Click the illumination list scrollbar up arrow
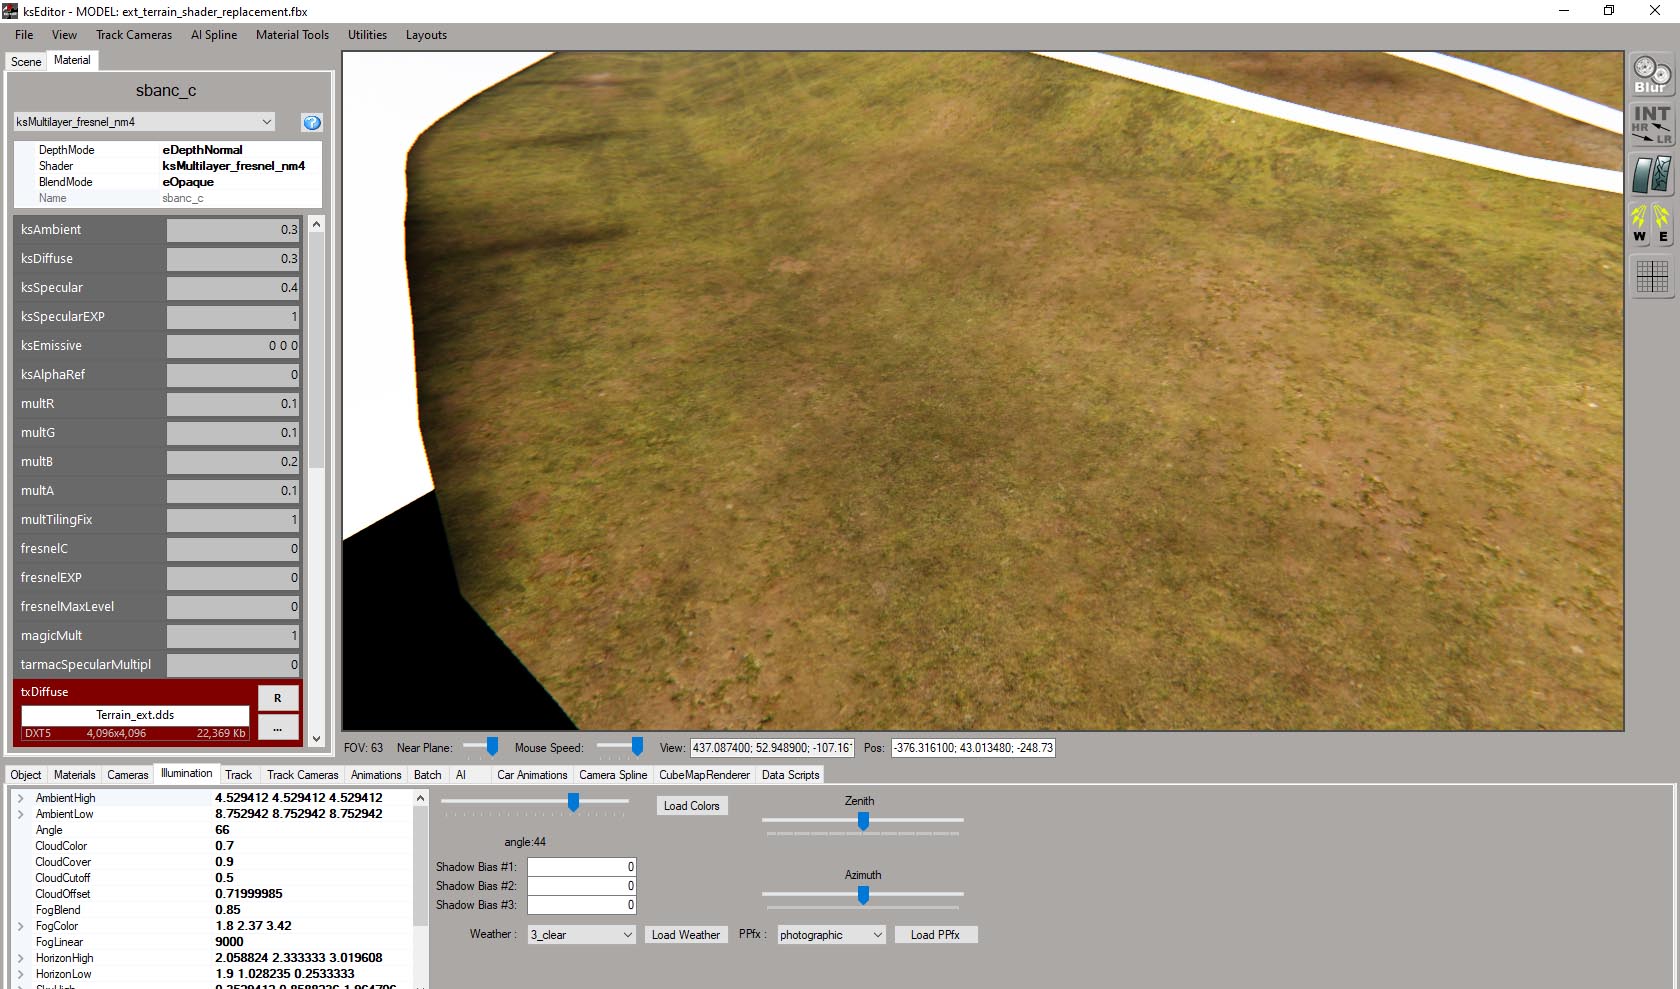 pos(421,798)
